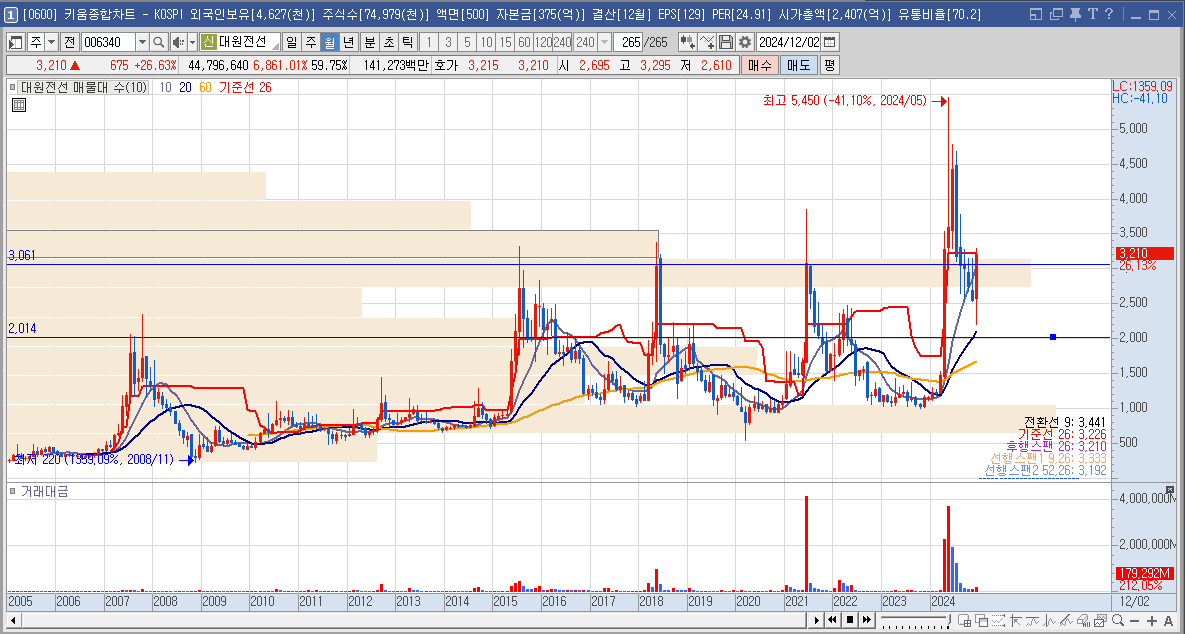This screenshot has height=634, width=1185.
Task: Select the 초 second period toggle
Action: click(388, 42)
